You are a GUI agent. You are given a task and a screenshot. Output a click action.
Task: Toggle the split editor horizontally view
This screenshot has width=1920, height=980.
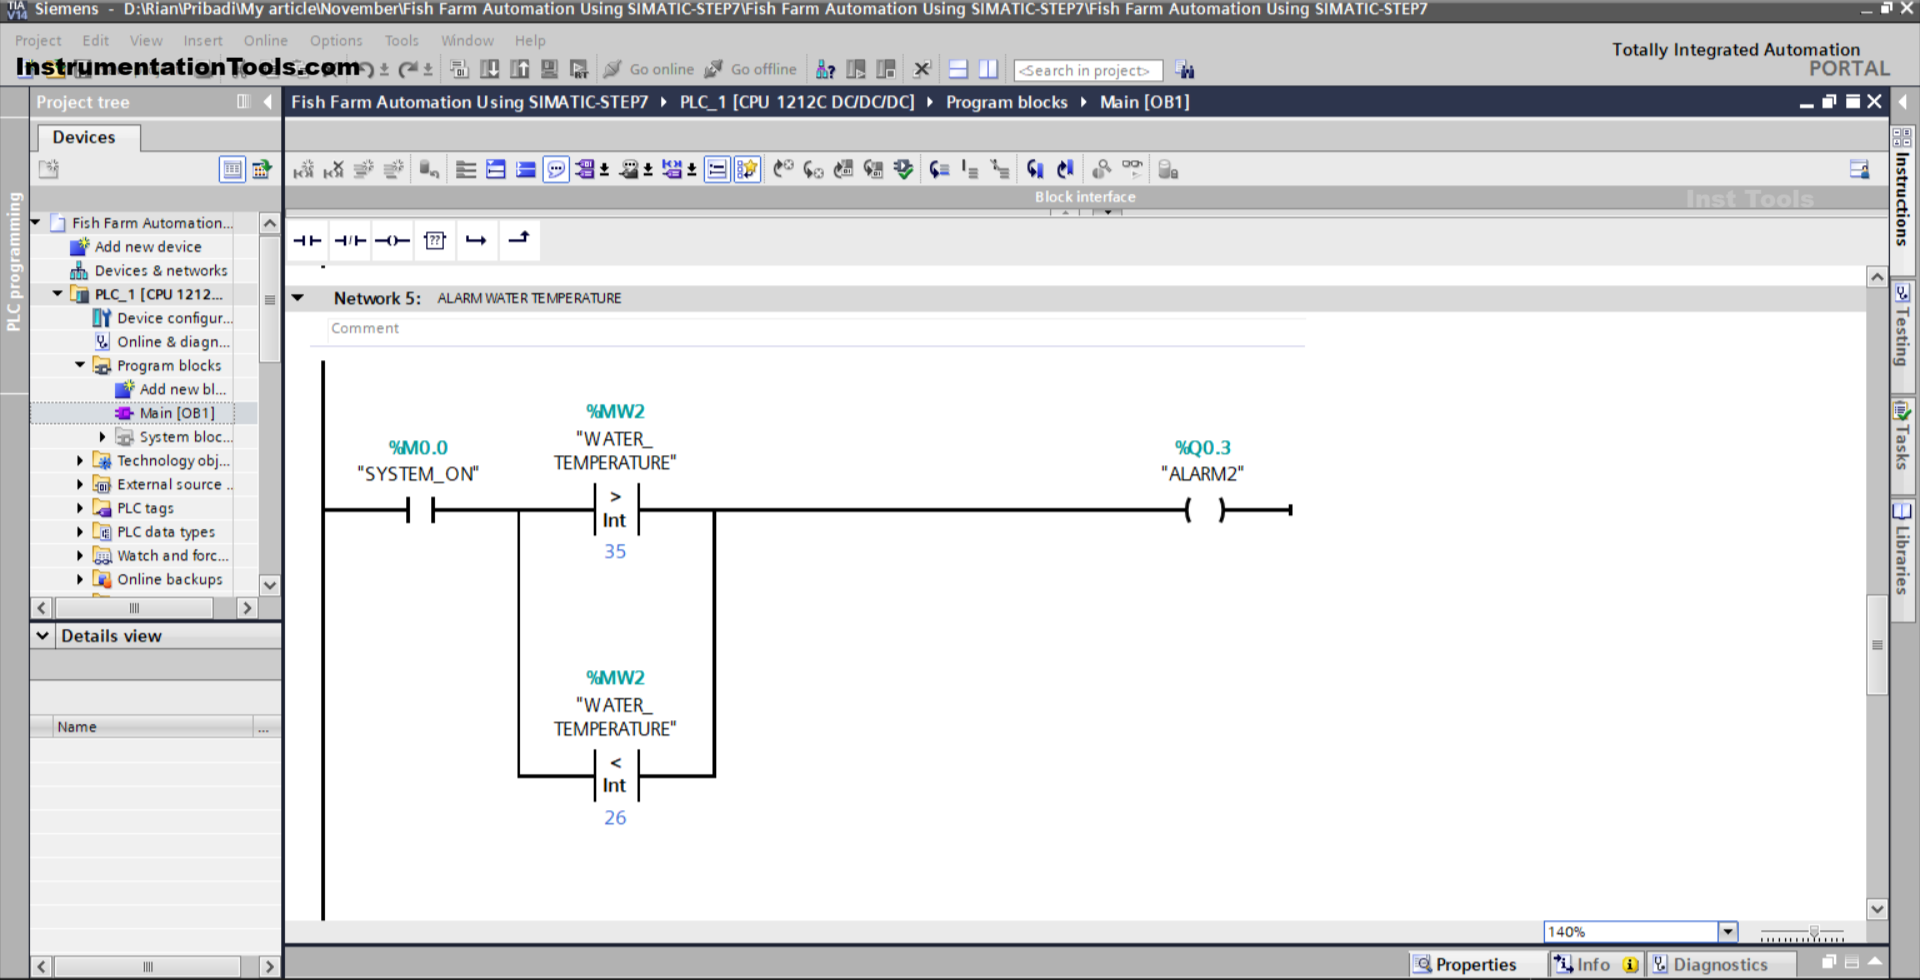coord(957,68)
